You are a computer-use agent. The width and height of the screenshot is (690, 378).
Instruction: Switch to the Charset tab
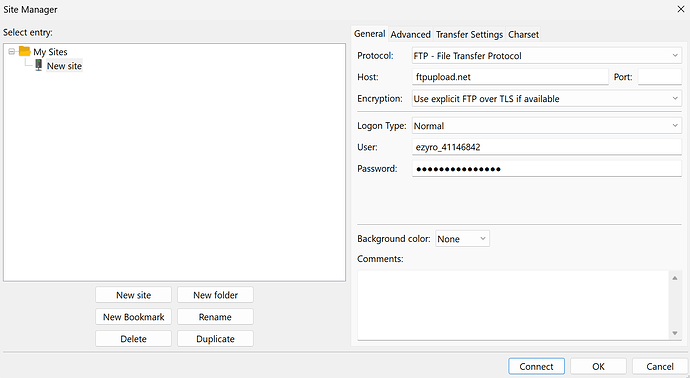(523, 34)
